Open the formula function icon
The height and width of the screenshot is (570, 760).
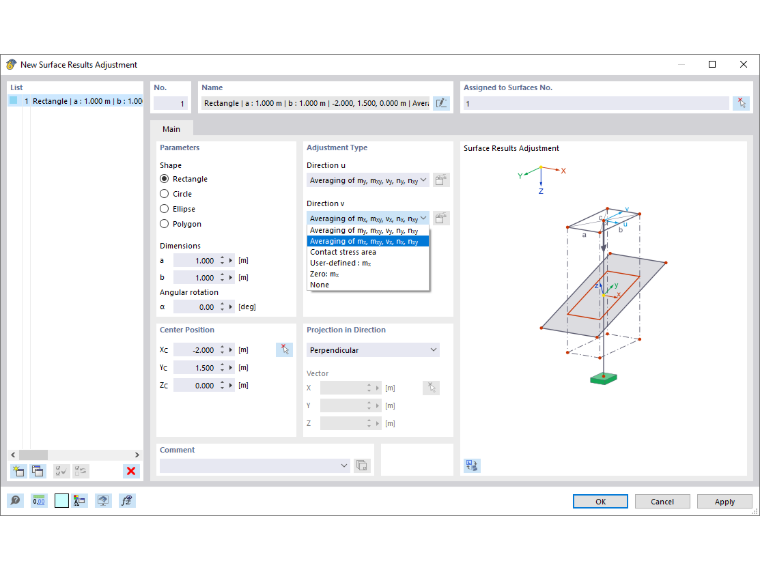[x=127, y=501]
